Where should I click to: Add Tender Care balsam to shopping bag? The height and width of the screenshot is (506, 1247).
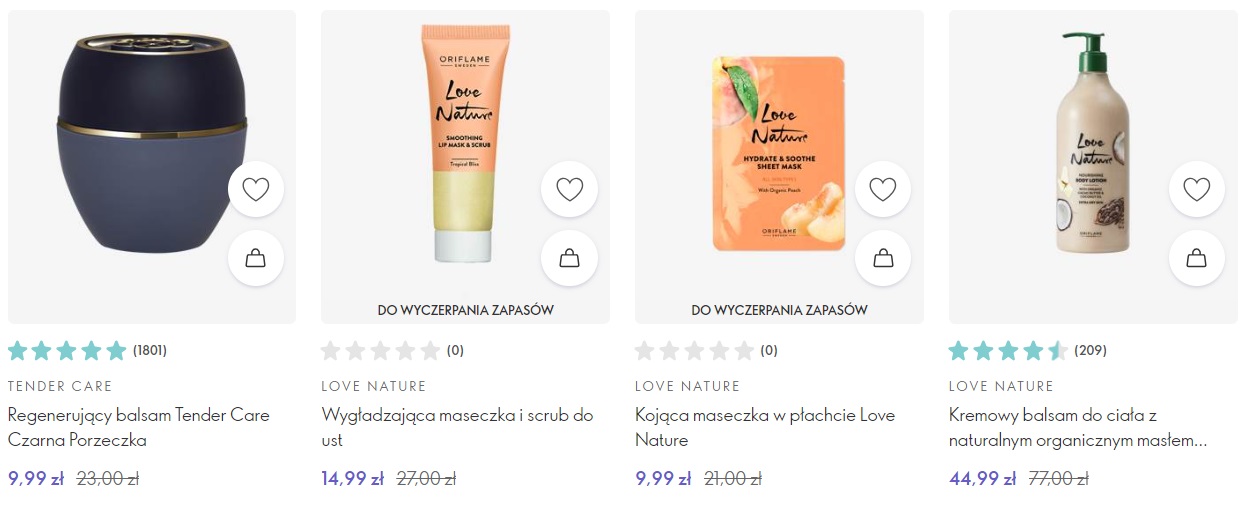[256, 258]
